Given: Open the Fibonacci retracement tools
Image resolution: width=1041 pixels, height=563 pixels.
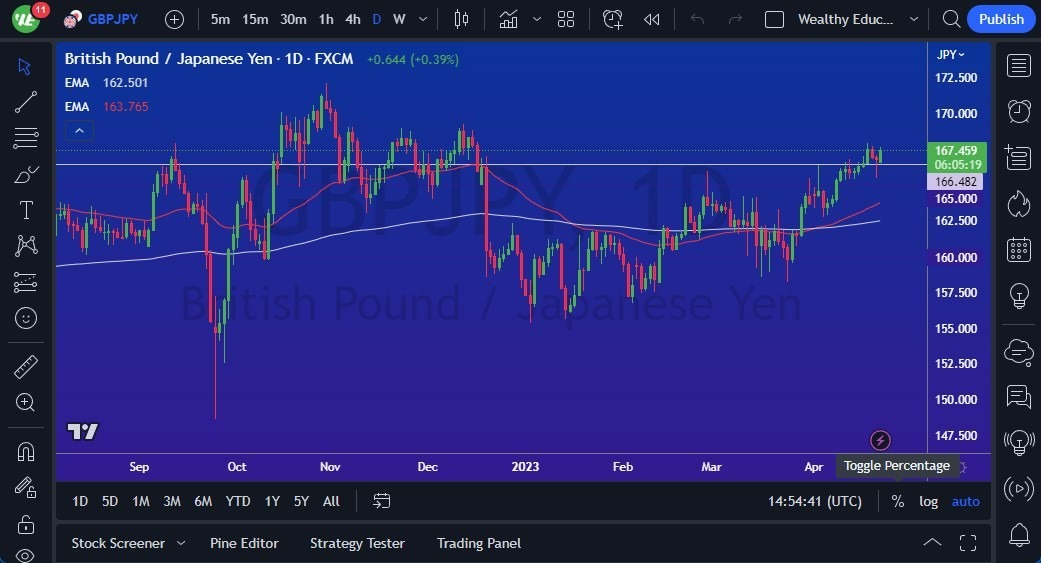Looking at the screenshot, I should click(25, 138).
